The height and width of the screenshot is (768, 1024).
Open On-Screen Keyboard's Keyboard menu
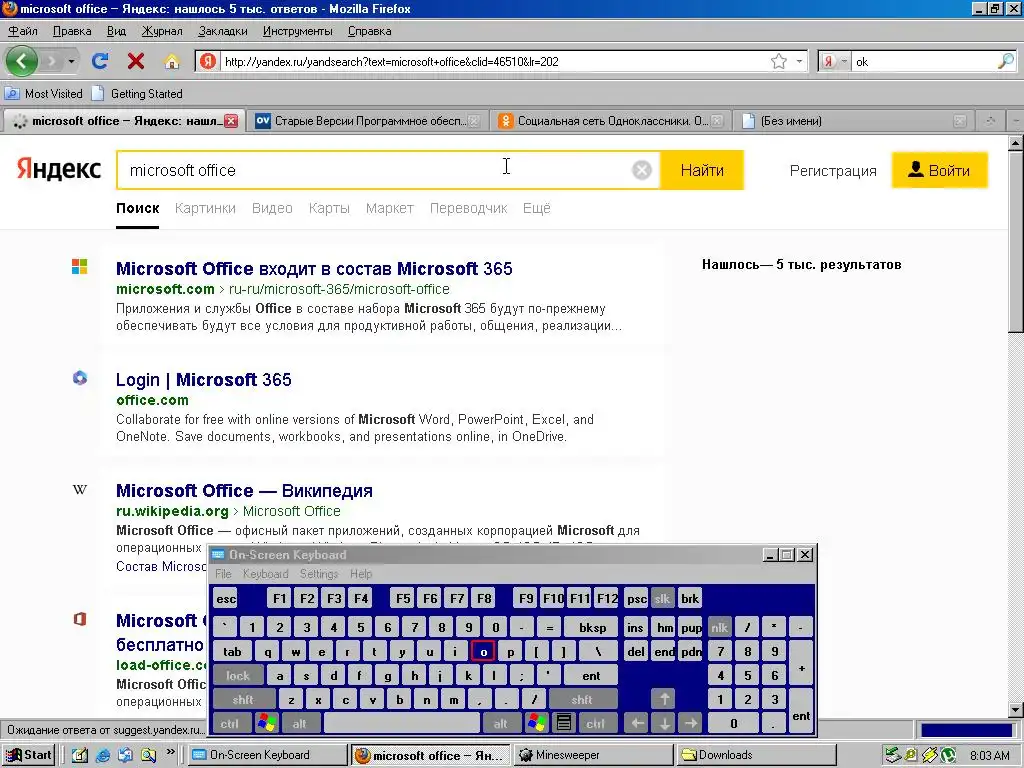click(x=265, y=573)
